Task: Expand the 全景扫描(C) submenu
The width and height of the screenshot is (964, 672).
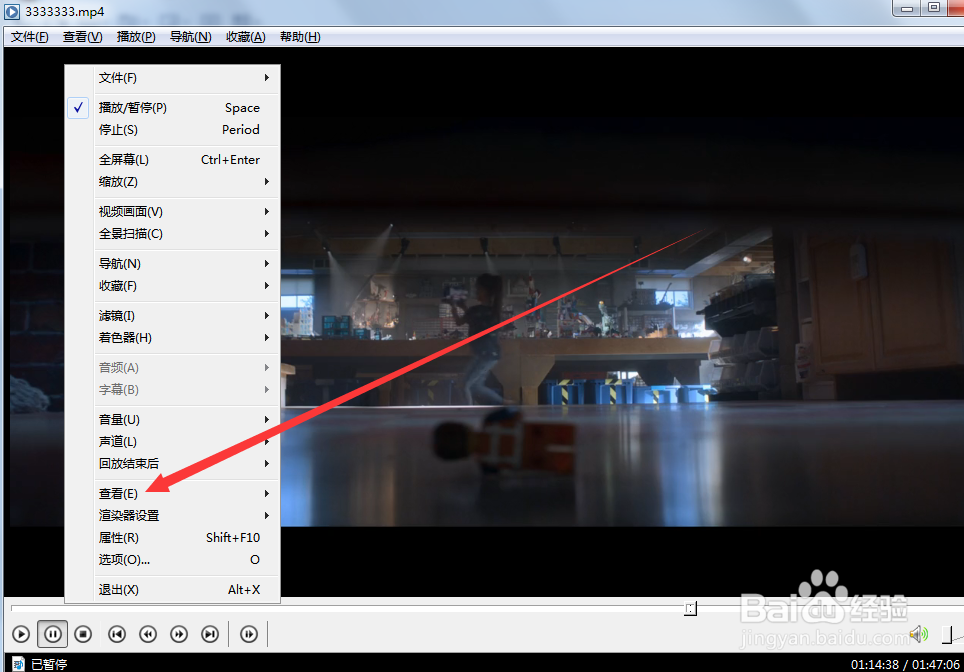Action: tap(172, 234)
